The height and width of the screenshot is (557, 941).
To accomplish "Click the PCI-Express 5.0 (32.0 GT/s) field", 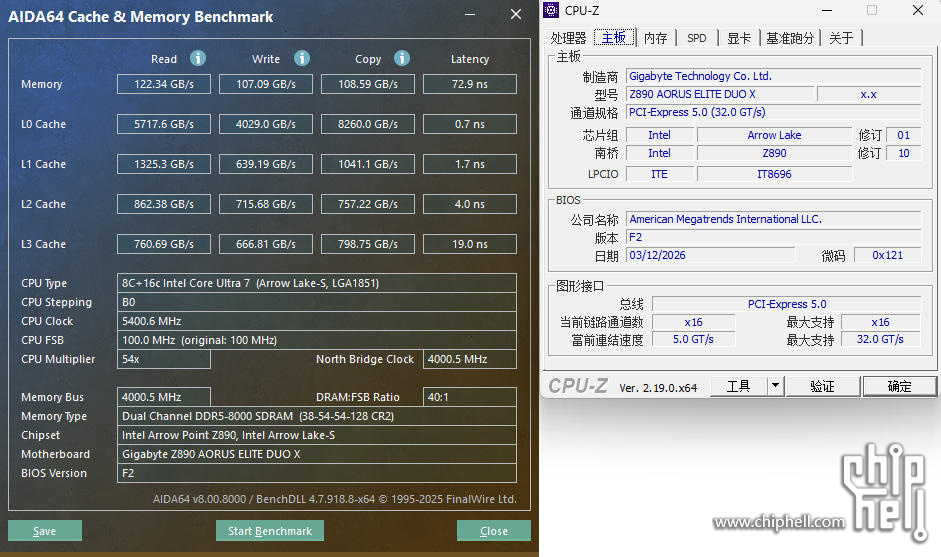I will tap(774, 112).
